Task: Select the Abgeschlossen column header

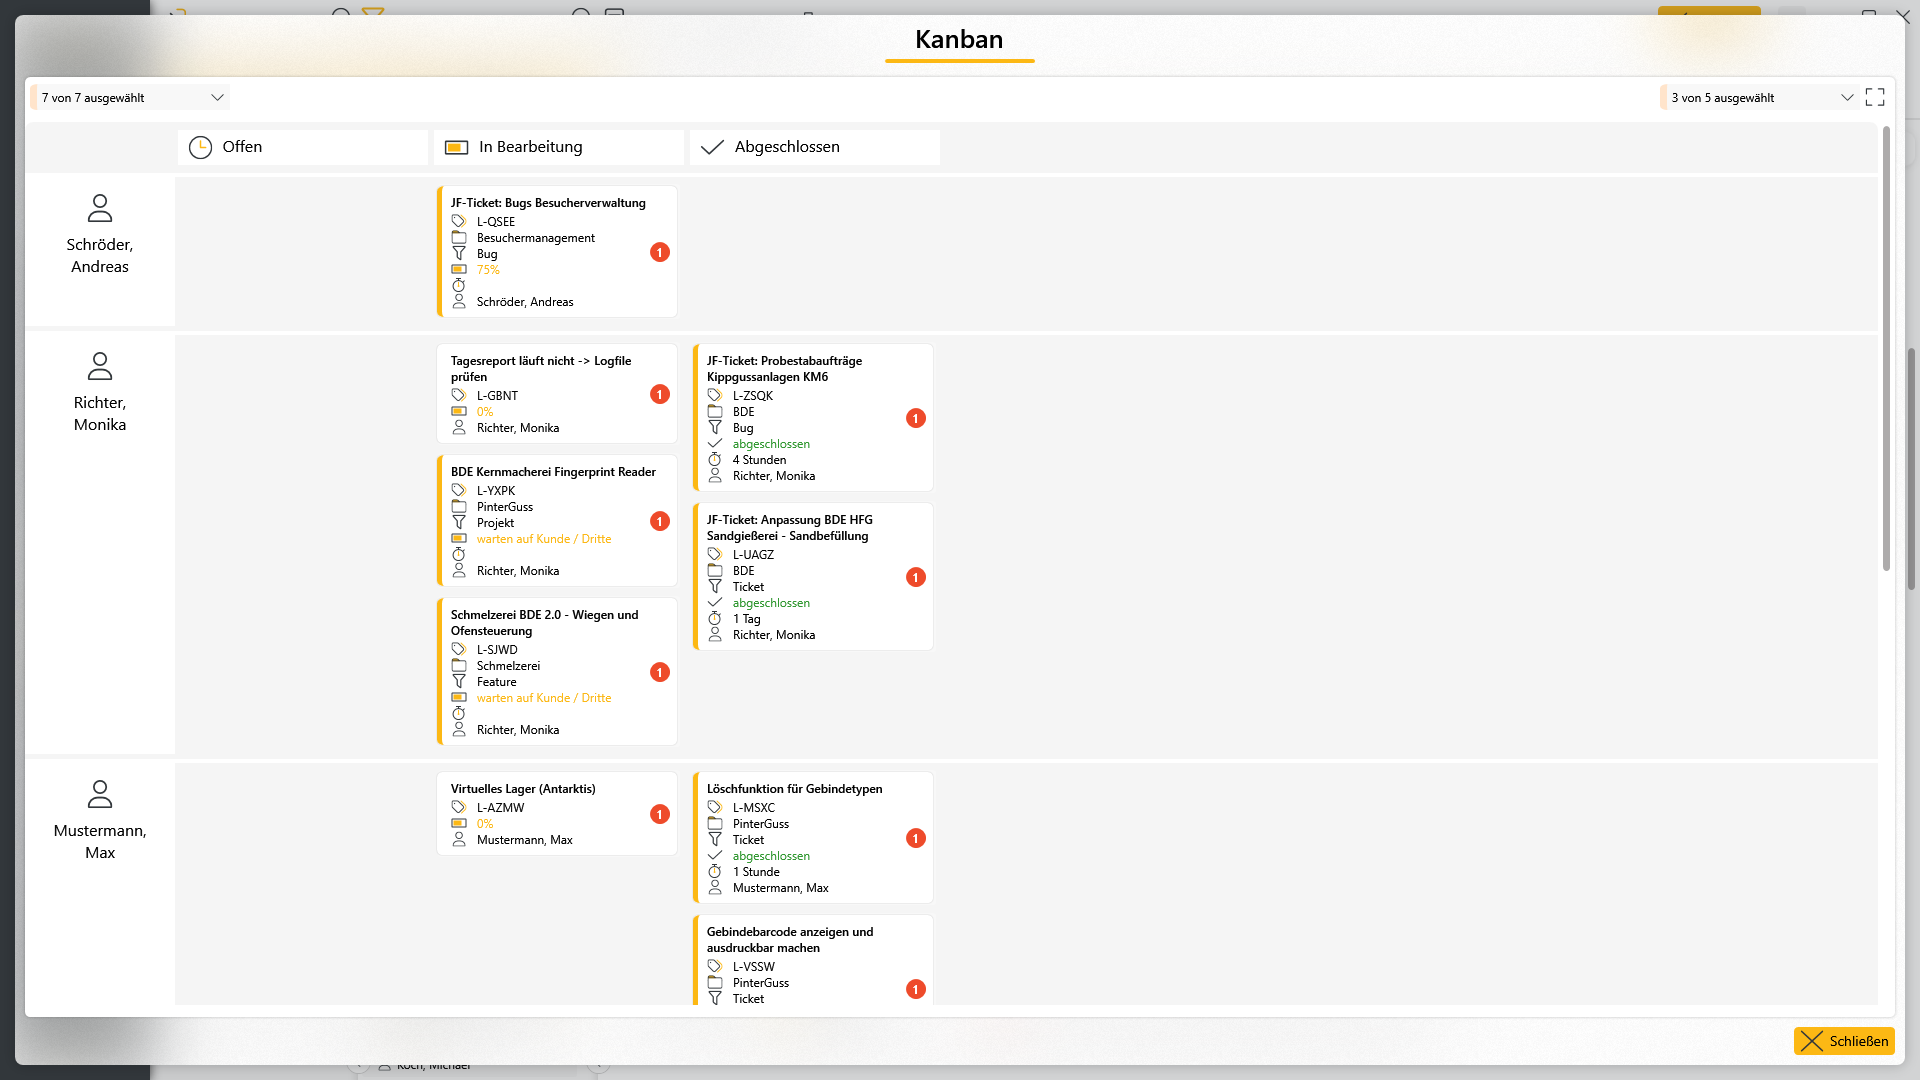Action: [x=815, y=147]
